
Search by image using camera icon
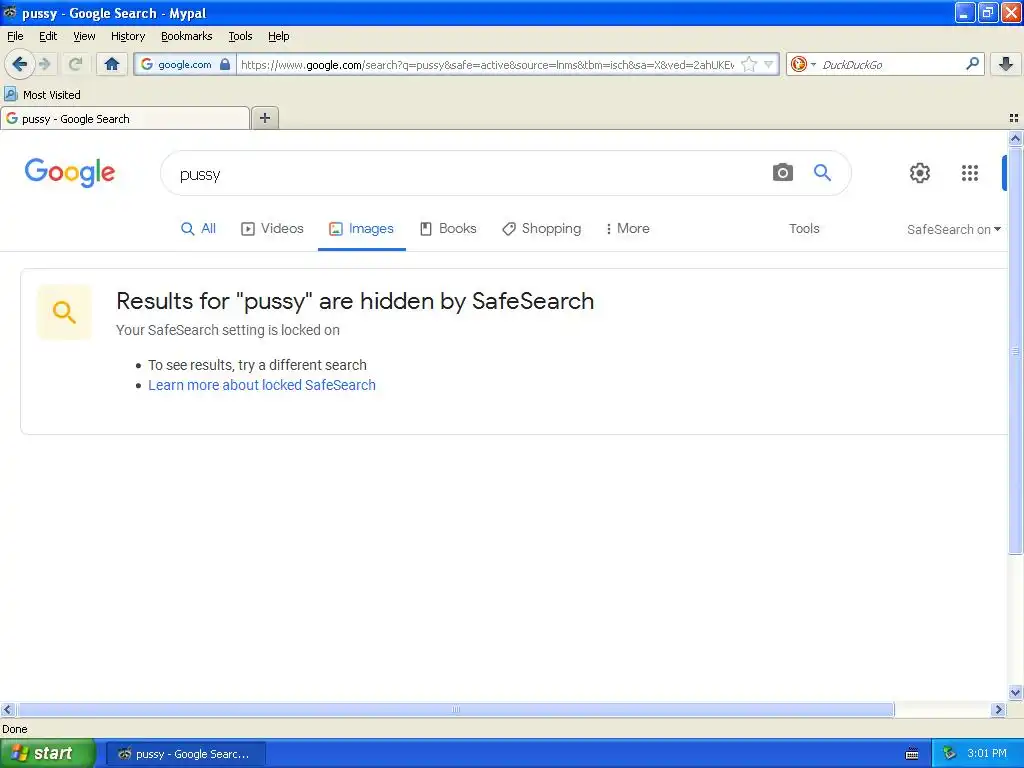click(782, 172)
